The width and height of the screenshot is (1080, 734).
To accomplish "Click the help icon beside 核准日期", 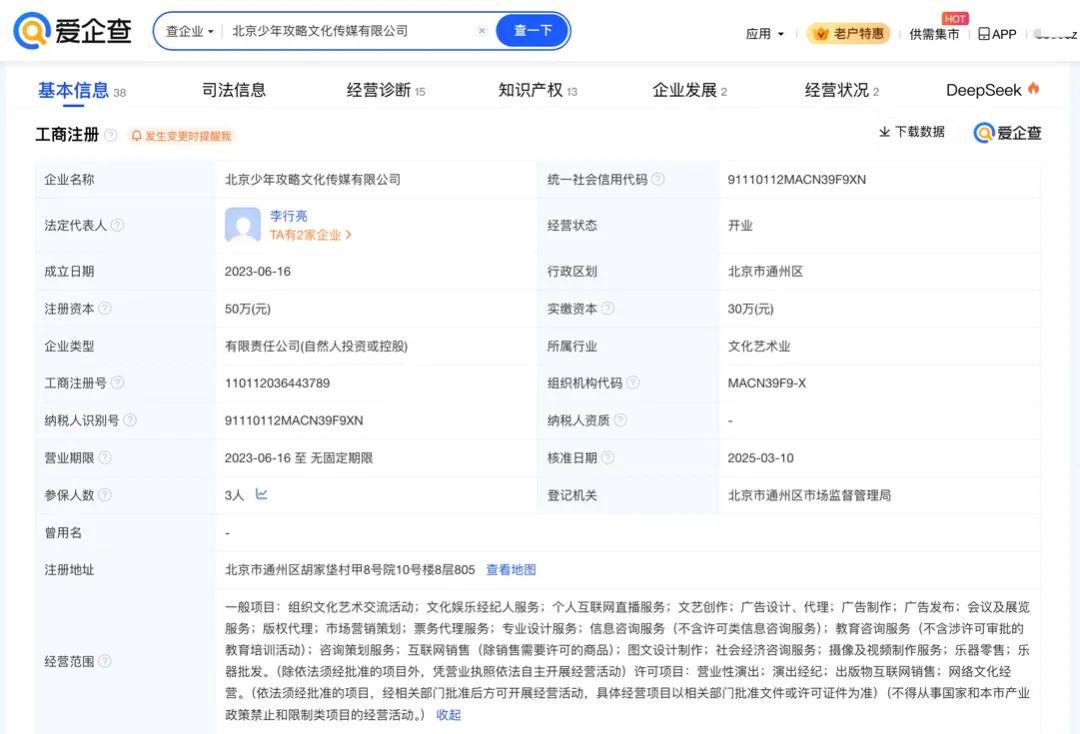I will pyautogui.click(x=608, y=457).
